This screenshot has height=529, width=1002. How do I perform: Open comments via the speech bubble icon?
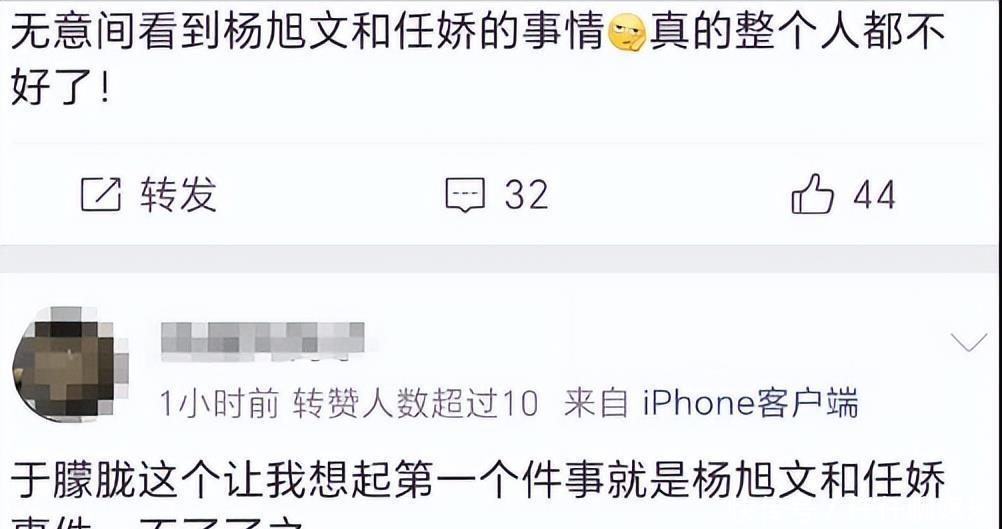point(465,194)
